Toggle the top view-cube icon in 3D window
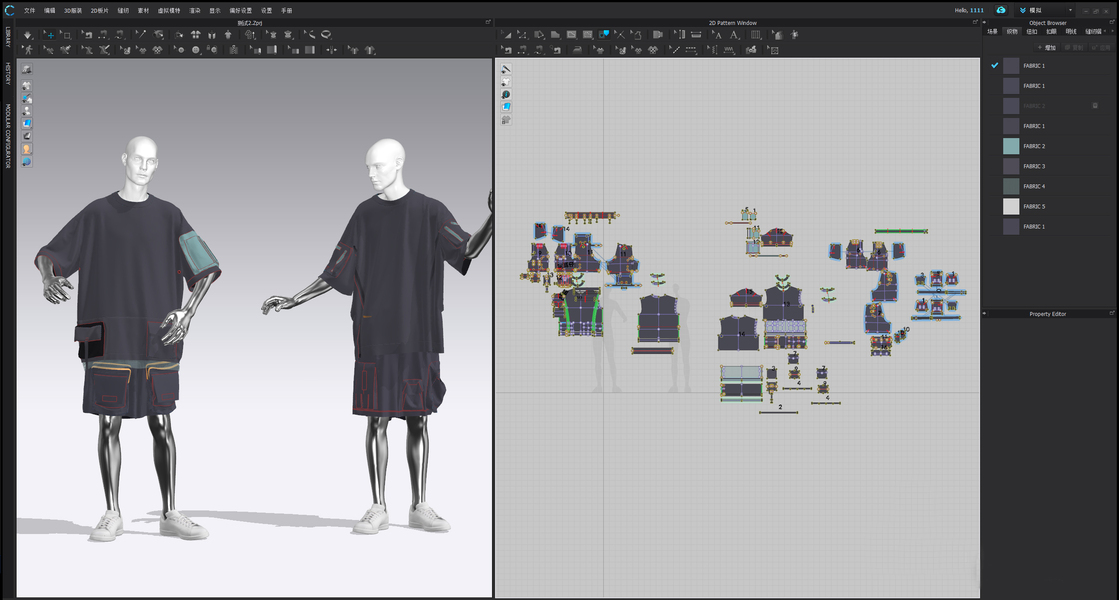Screen dimensions: 1119x600 click(x=26, y=69)
